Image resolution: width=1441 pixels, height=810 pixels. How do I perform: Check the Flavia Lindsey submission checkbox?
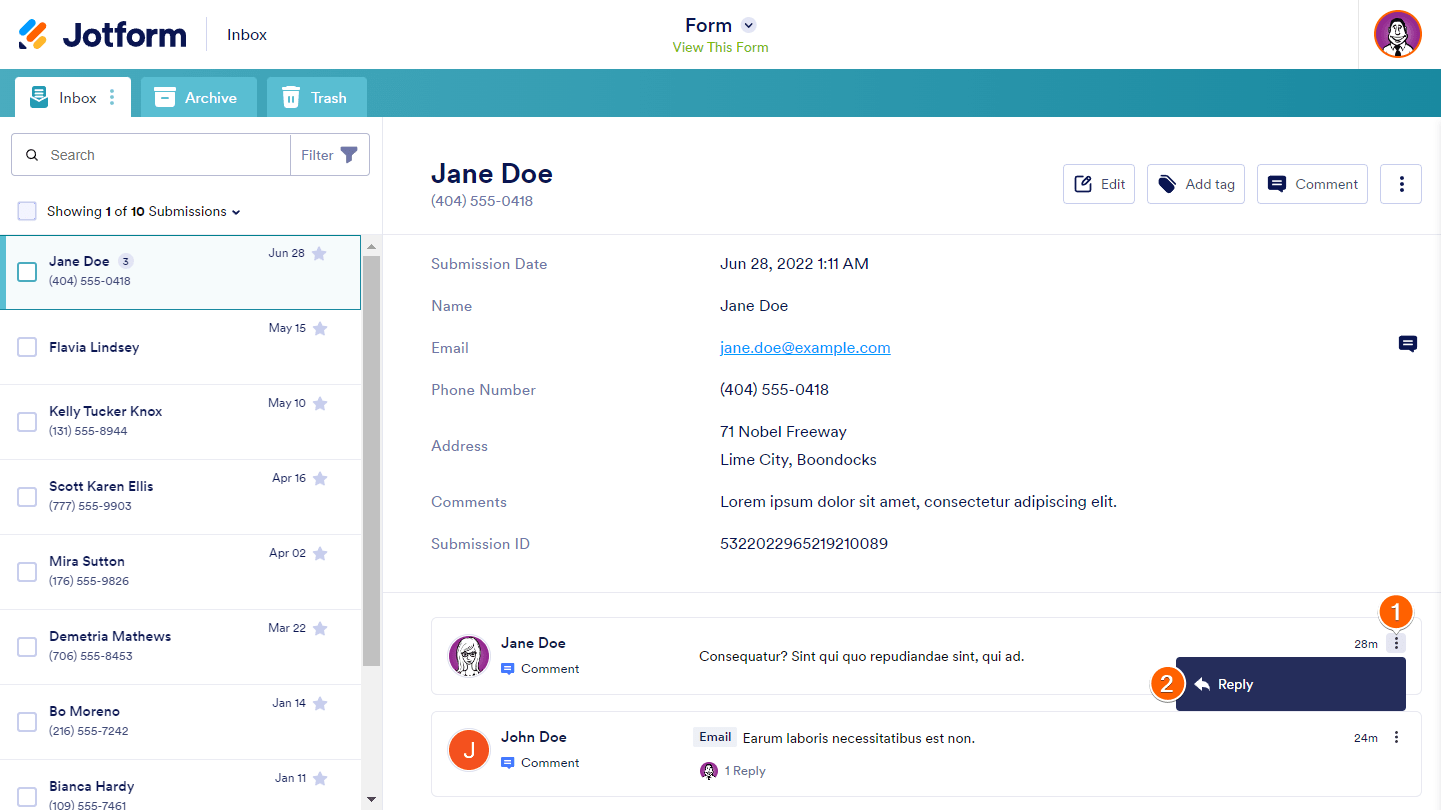tap(27, 347)
